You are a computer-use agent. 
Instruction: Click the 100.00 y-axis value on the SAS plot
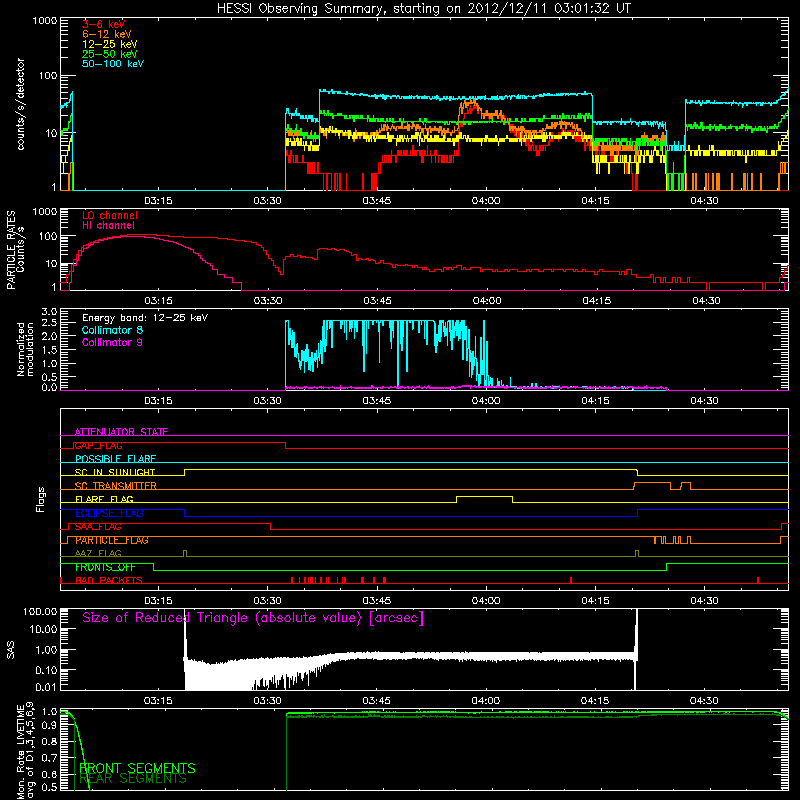click(x=40, y=611)
